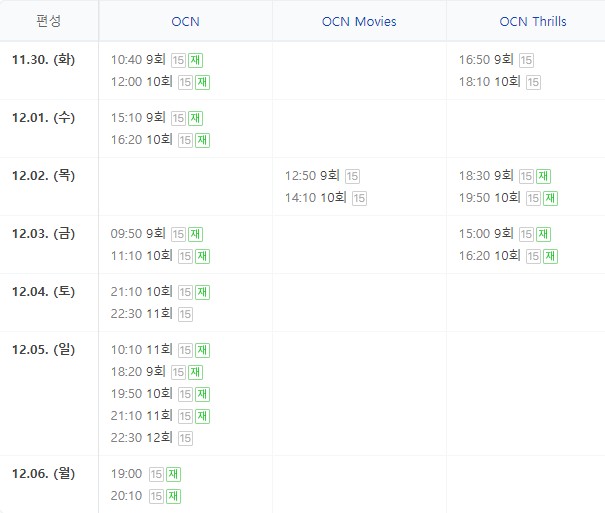Click the green 재 badge beside 09:50 9회

(195, 234)
